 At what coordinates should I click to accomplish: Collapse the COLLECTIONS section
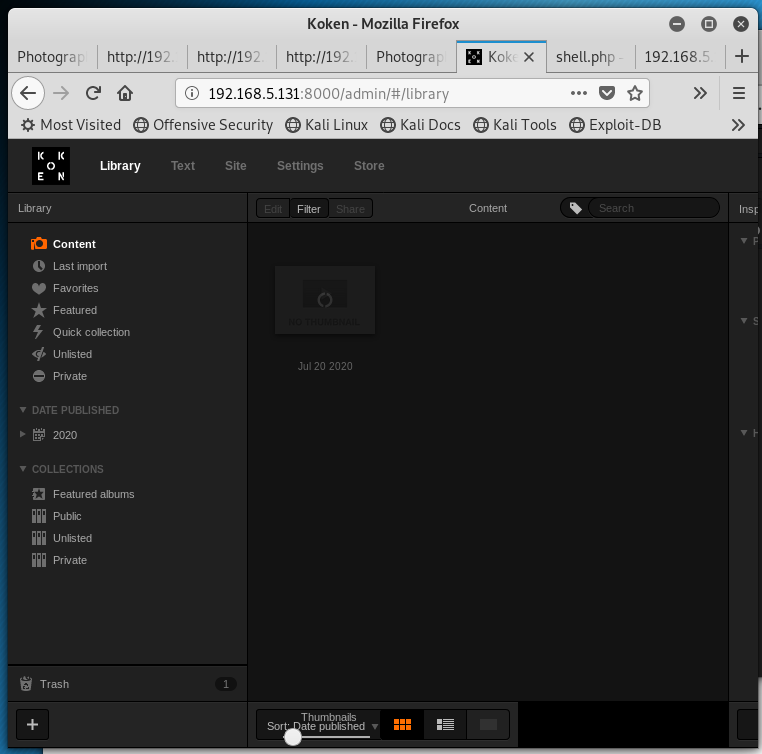23,468
